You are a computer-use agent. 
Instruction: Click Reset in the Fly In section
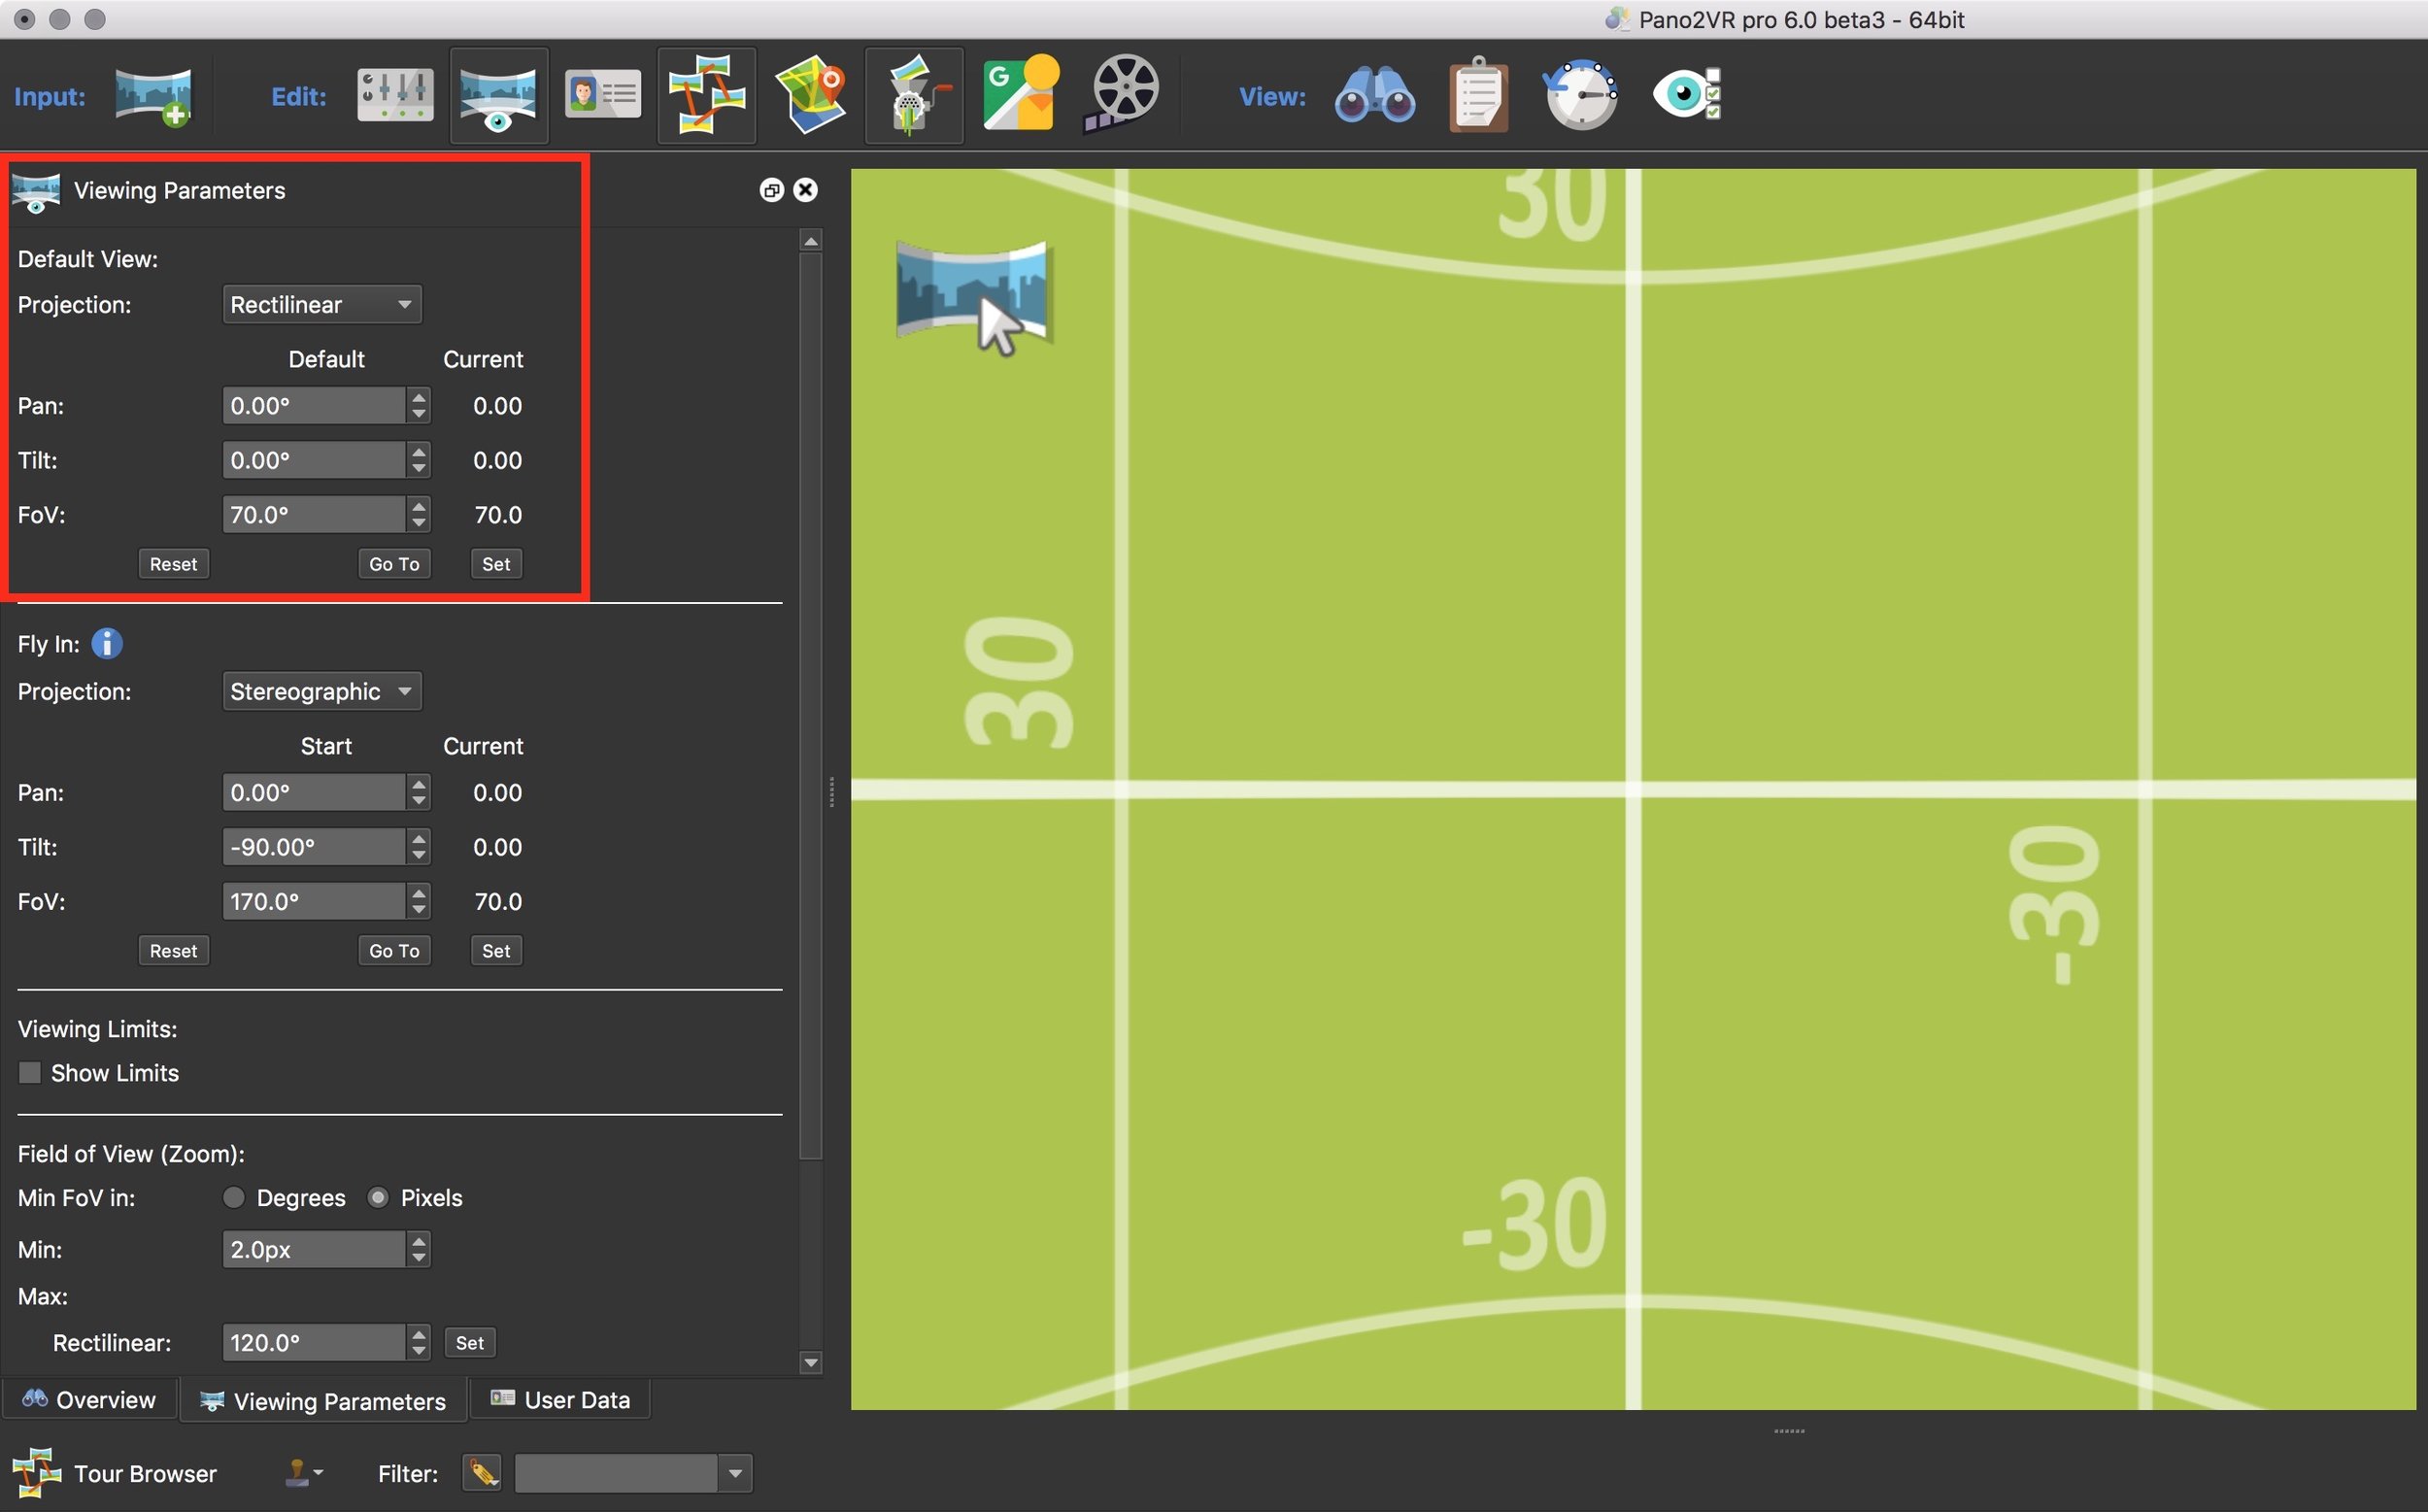(173, 951)
